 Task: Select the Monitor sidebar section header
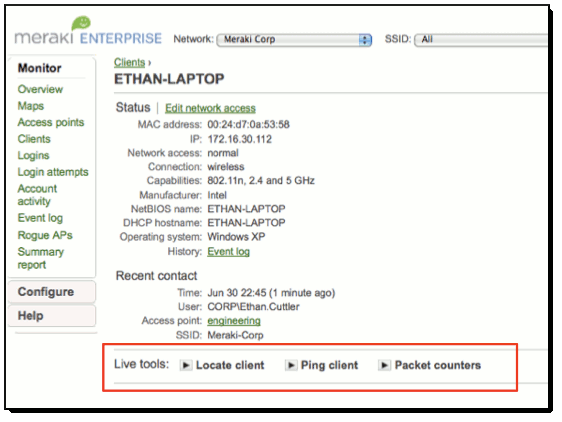point(40,68)
